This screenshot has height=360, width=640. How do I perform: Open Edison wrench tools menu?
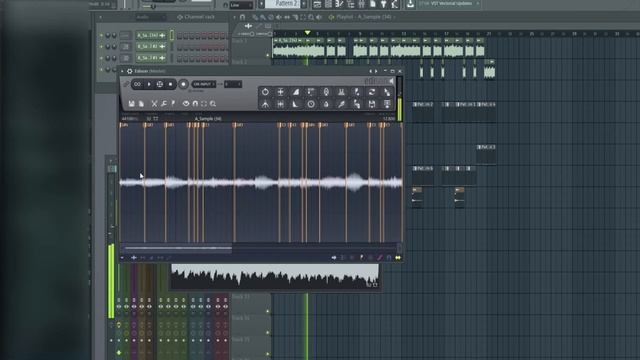point(164,104)
